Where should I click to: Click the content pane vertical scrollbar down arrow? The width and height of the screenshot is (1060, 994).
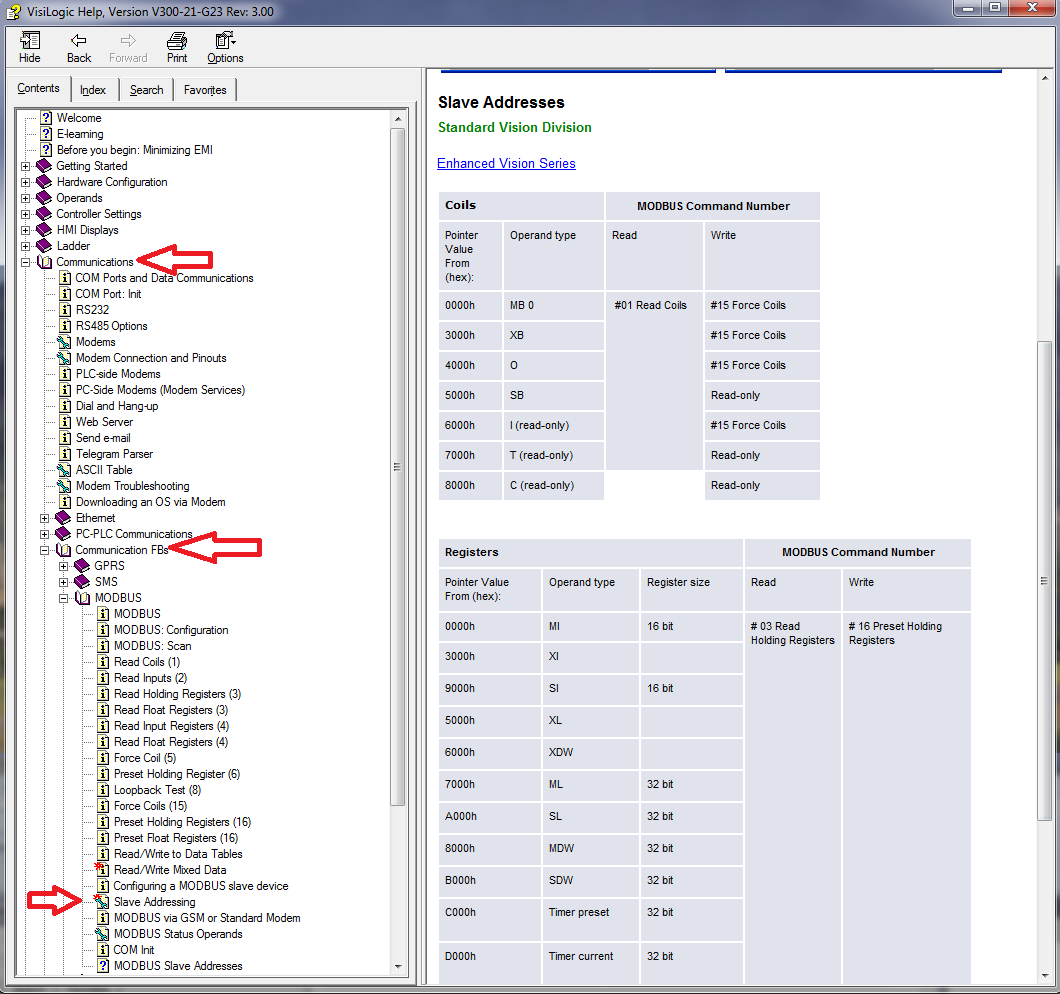pos(1044,977)
